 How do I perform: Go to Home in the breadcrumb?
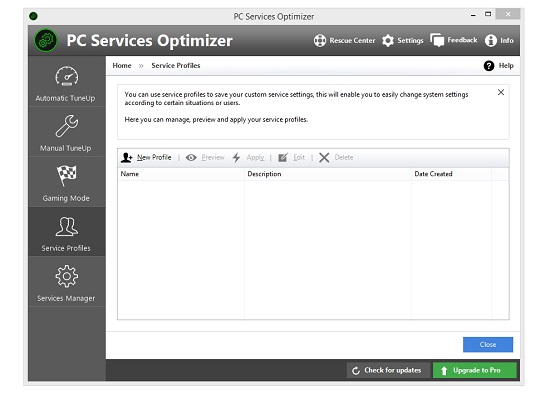(x=122, y=66)
